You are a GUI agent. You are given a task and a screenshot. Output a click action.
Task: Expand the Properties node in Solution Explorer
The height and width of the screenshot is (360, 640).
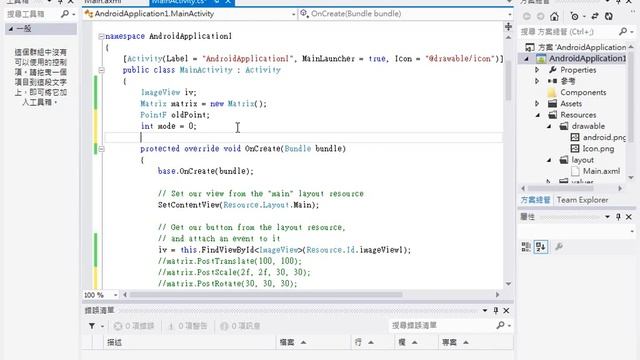pyautogui.click(x=537, y=70)
